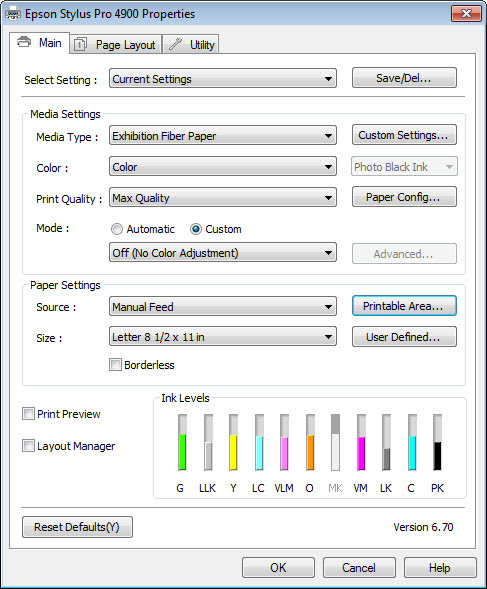Click the VM vivid magenta ink bar
This screenshot has width=487, height=589.
pos(361,442)
